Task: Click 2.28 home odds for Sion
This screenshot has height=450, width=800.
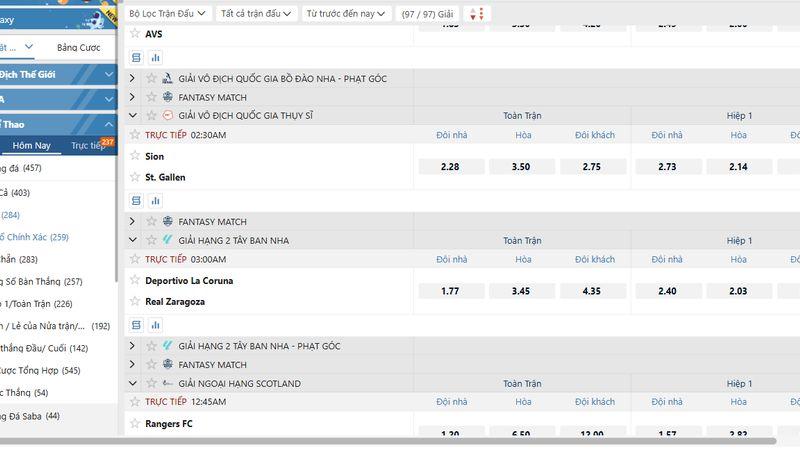Action: coord(450,167)
